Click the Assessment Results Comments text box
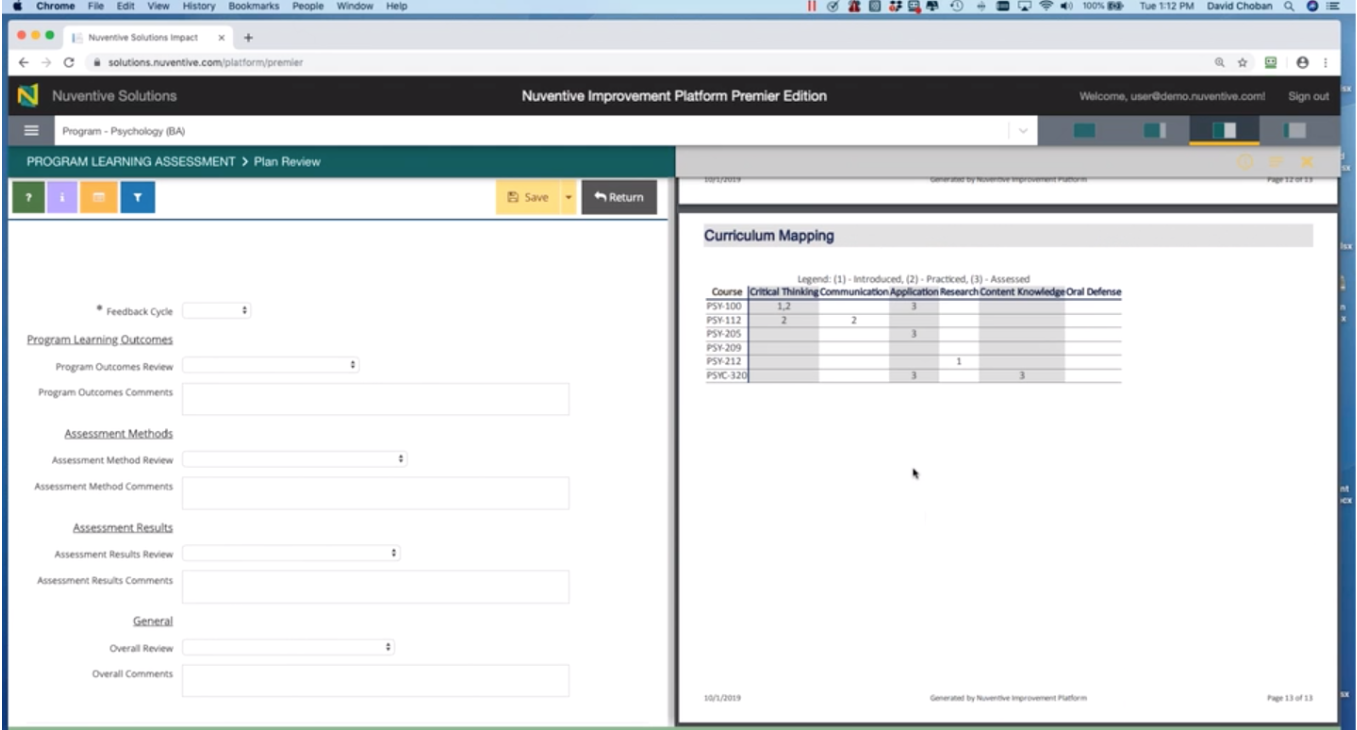 pos(375,587)
